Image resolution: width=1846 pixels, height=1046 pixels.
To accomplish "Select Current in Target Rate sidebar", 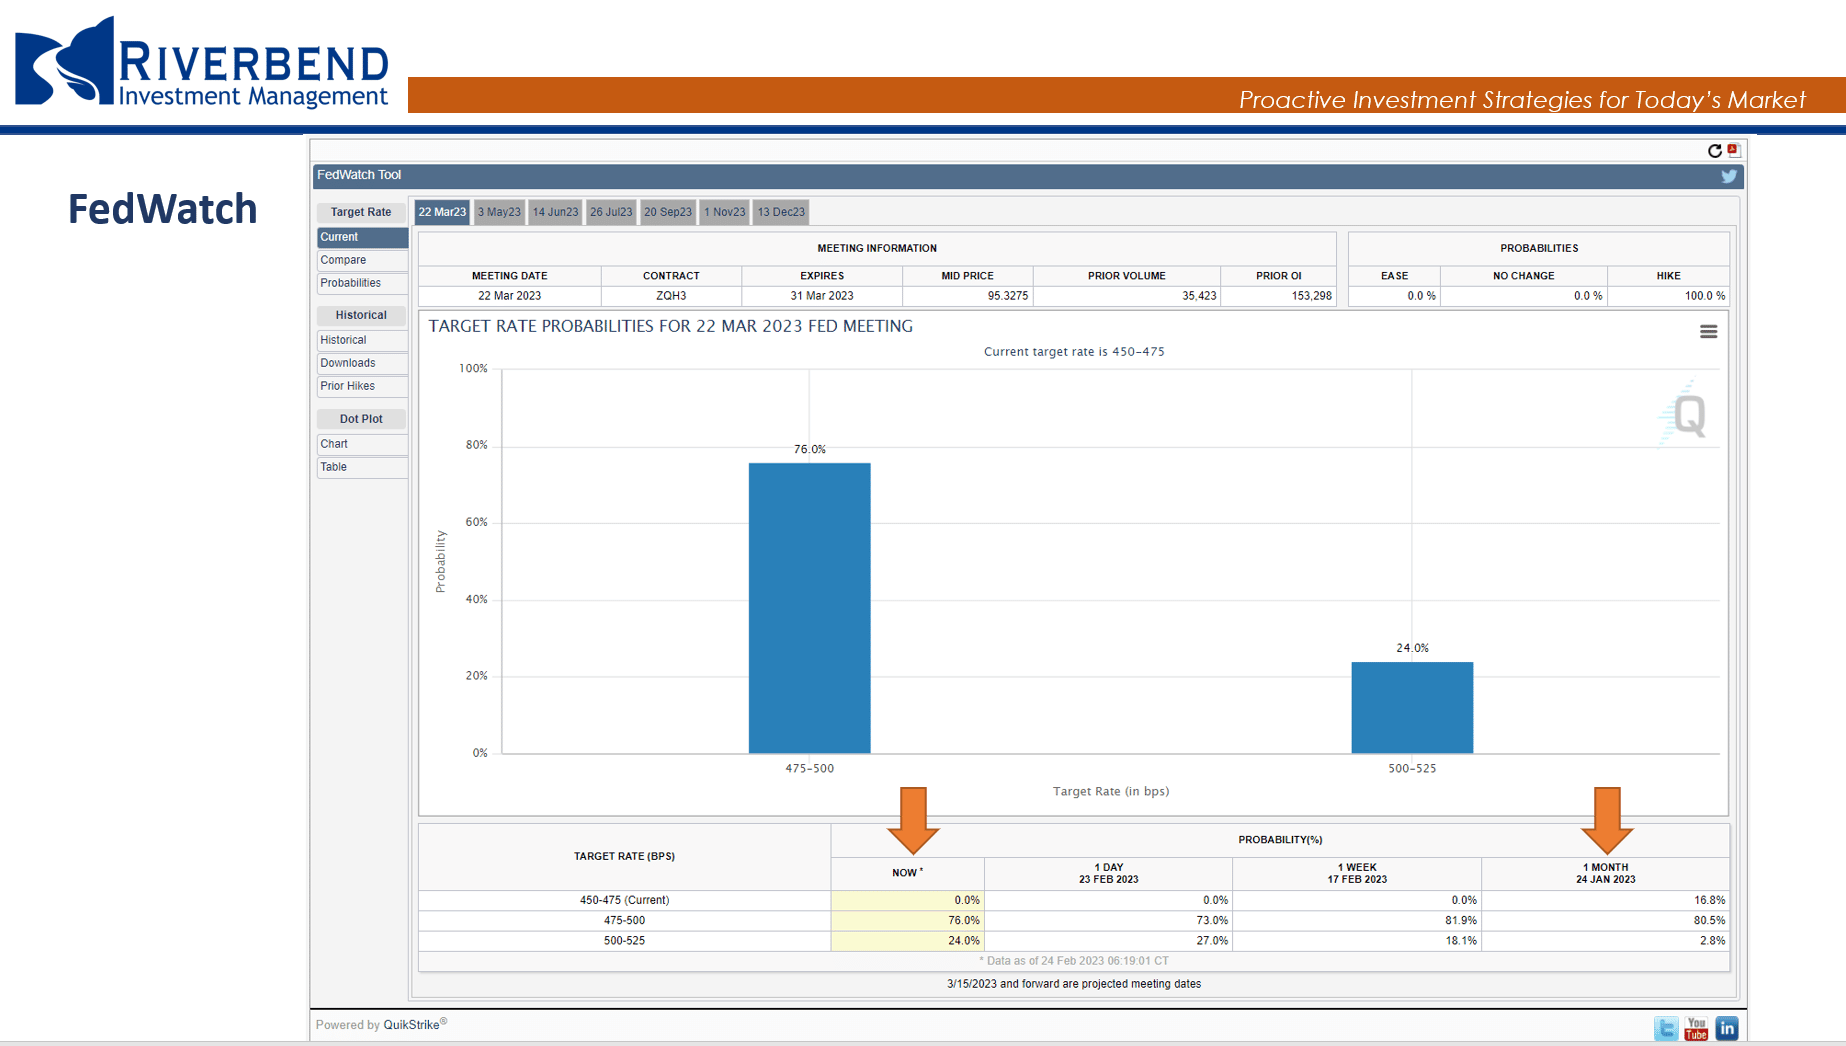I will pyautogui.click(x=362, y=237).
